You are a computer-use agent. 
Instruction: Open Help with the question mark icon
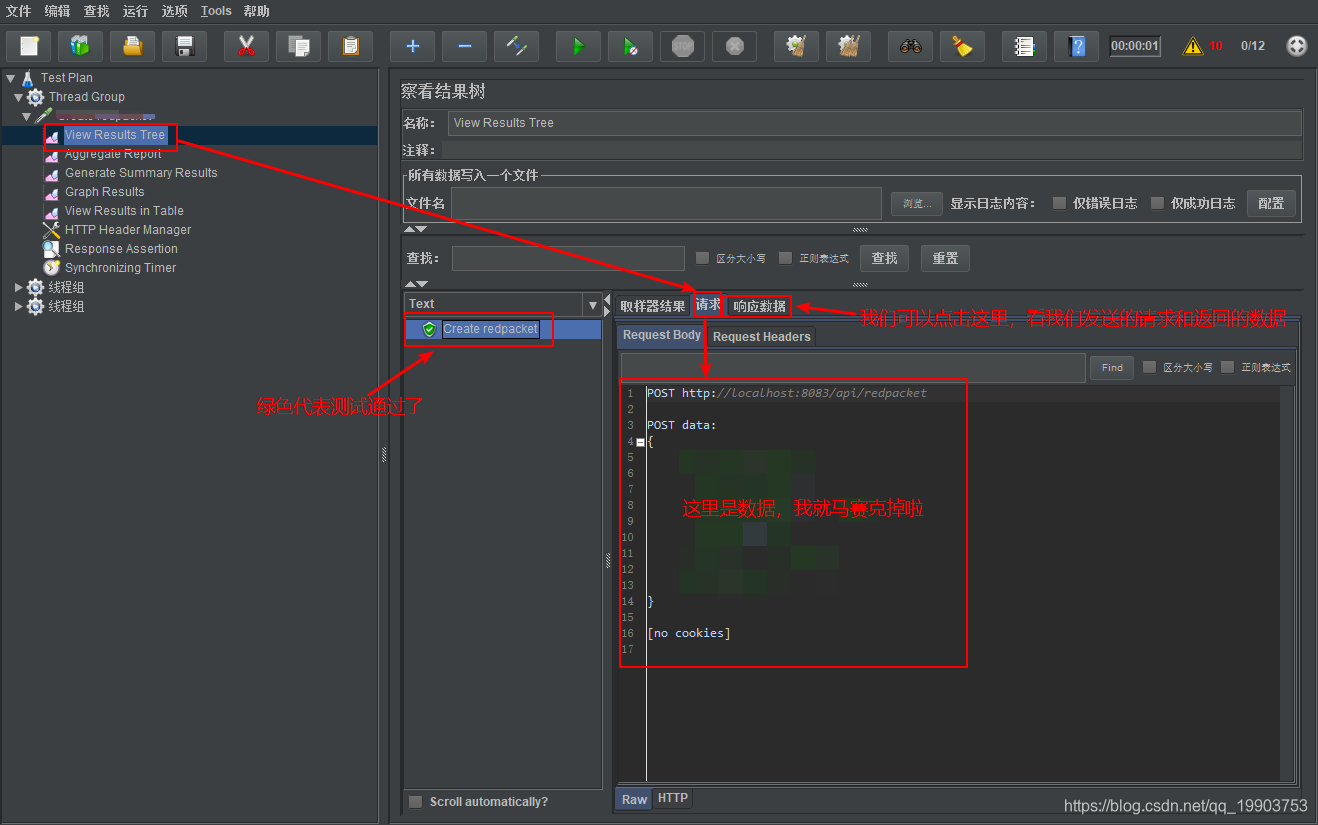pos(1076,46)
